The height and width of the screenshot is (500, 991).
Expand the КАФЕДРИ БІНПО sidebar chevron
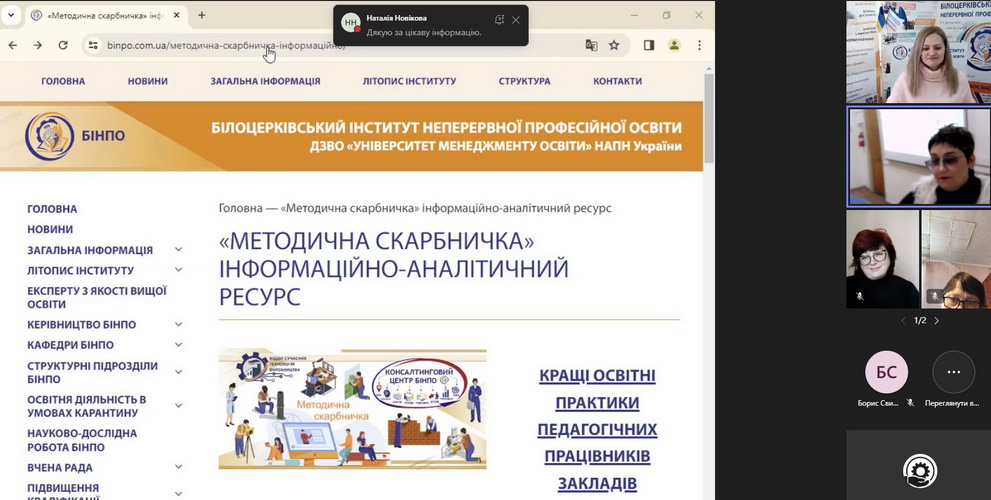point(179,345)
